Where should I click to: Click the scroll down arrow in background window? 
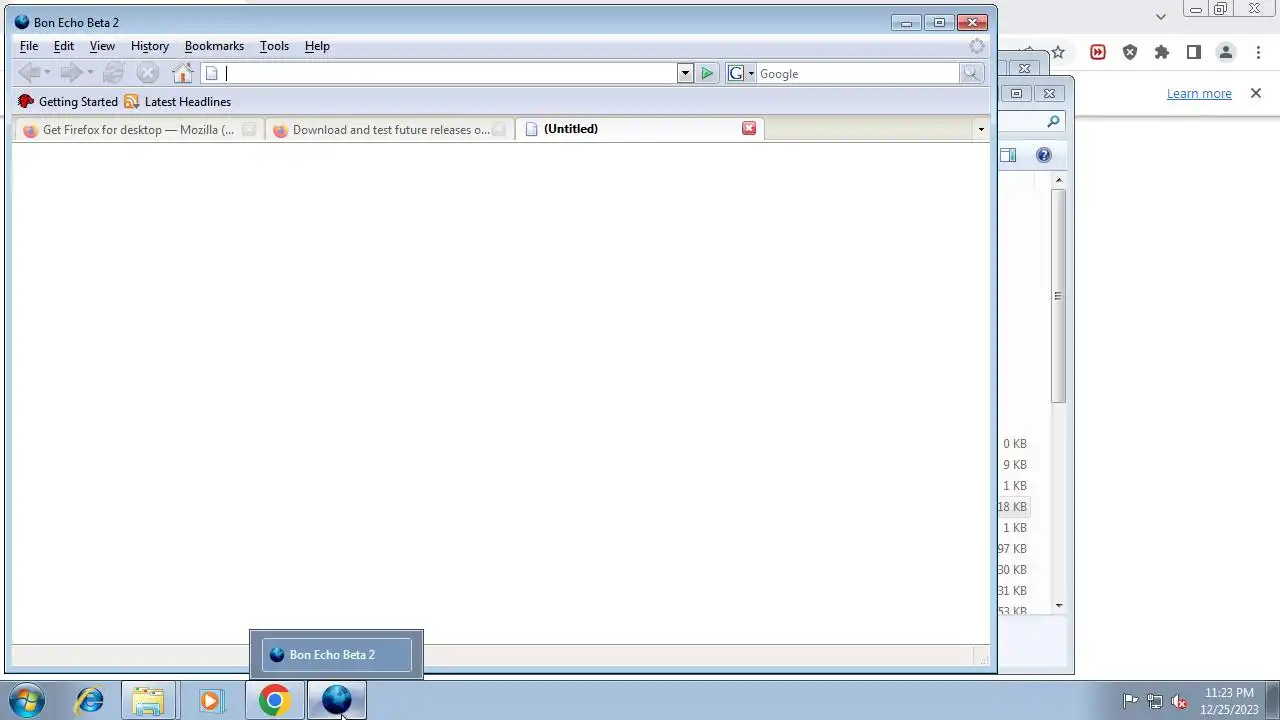point(1059,605)
